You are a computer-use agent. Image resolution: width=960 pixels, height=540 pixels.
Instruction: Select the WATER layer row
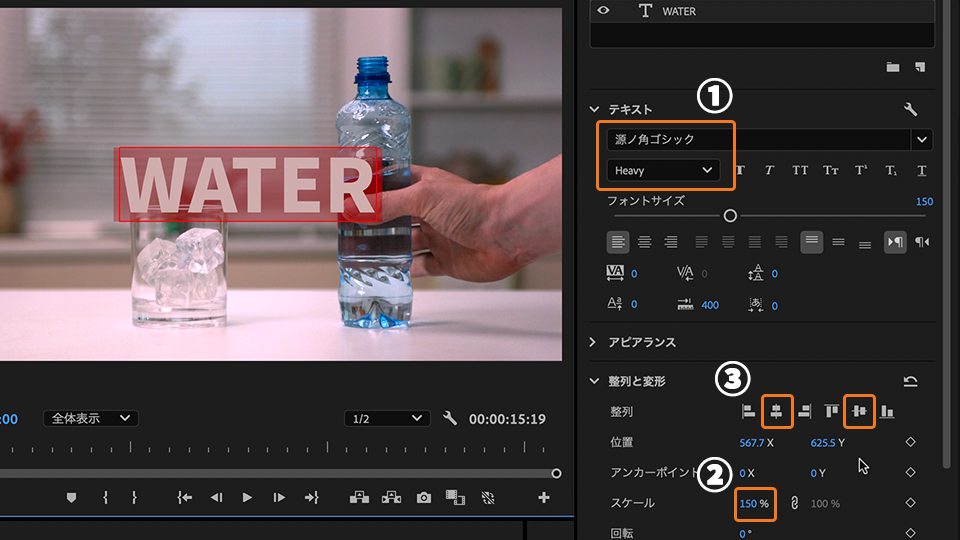click(x=762, y=11)
